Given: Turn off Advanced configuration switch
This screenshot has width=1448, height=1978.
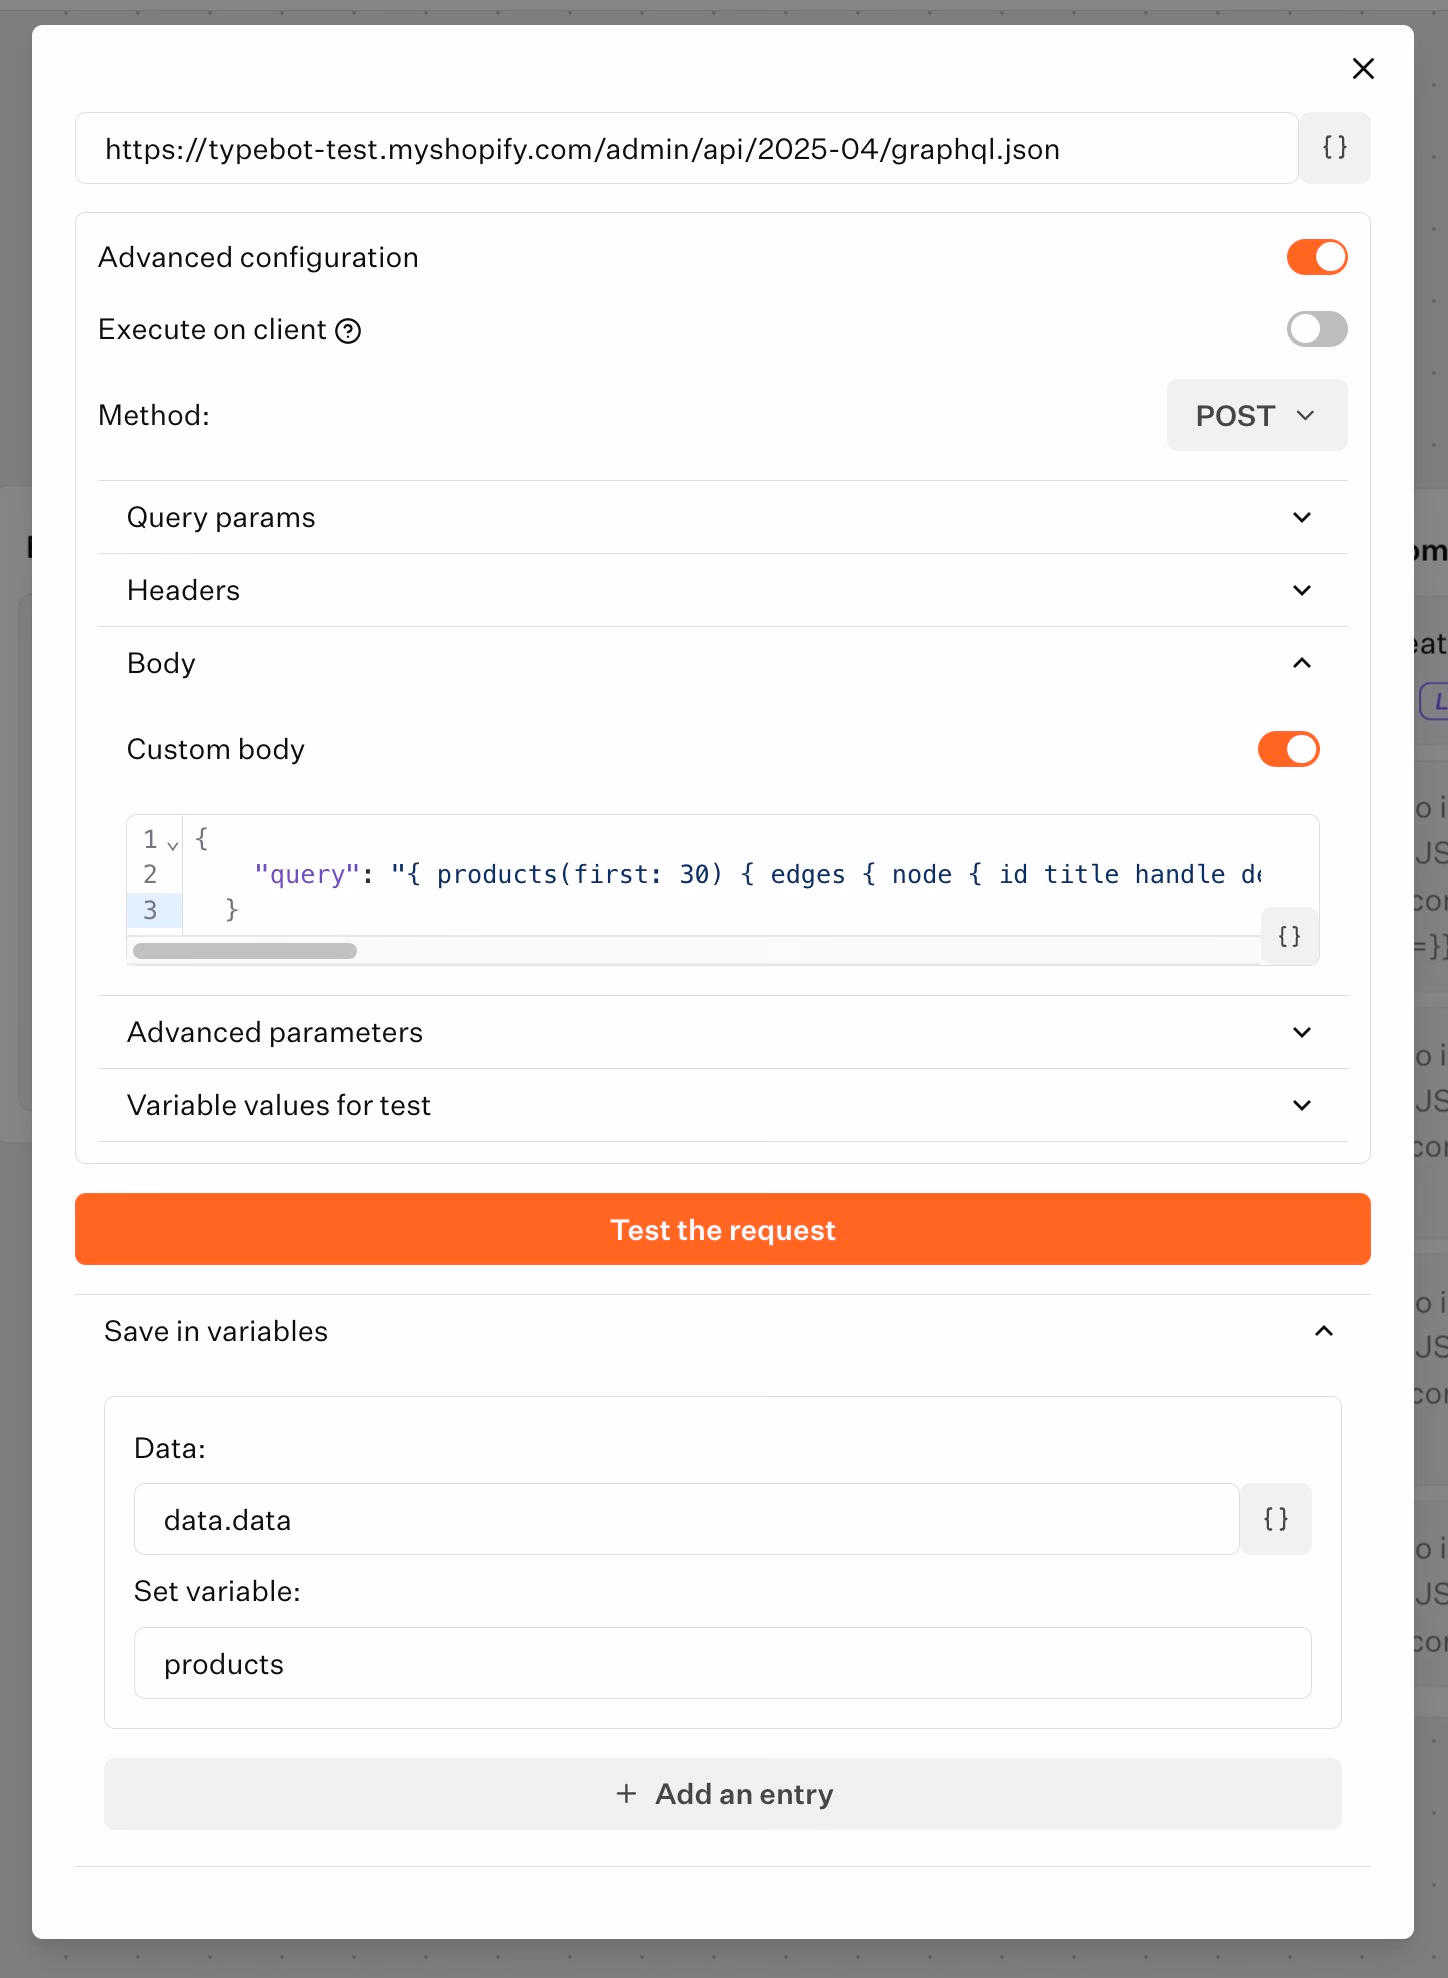Looking at the screenshot, I should pyautogui.click(x=1316, y=257).
